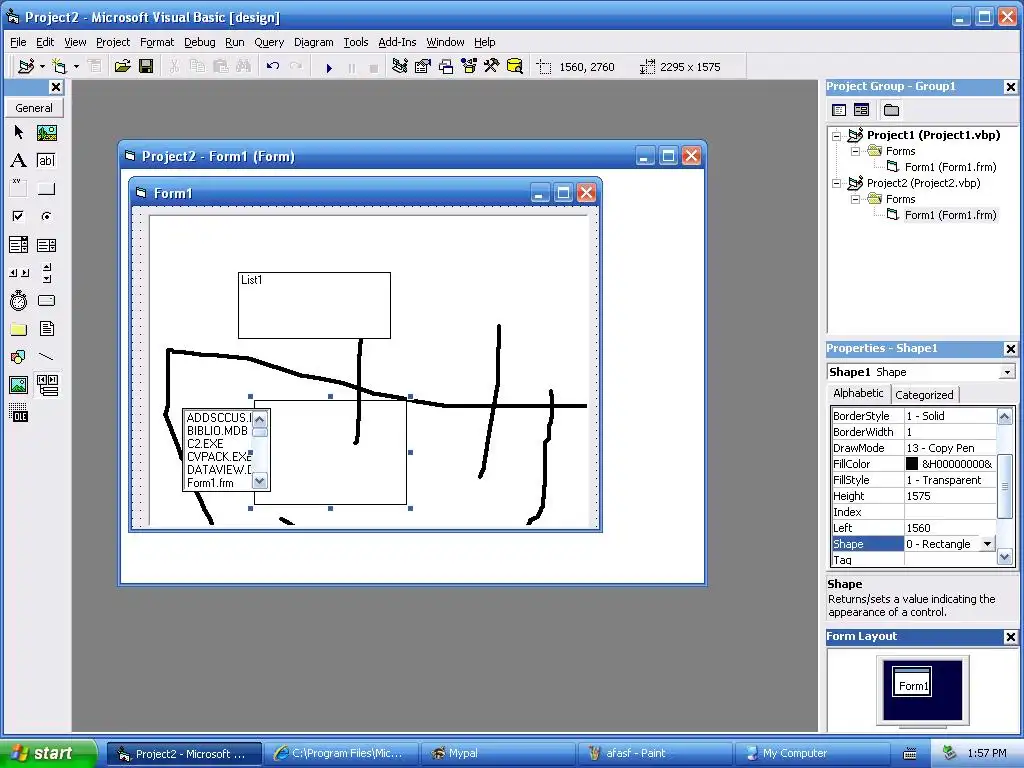Select the Data control tool
This screenshot has width=1024, height=768.
(x=46, y=385)
